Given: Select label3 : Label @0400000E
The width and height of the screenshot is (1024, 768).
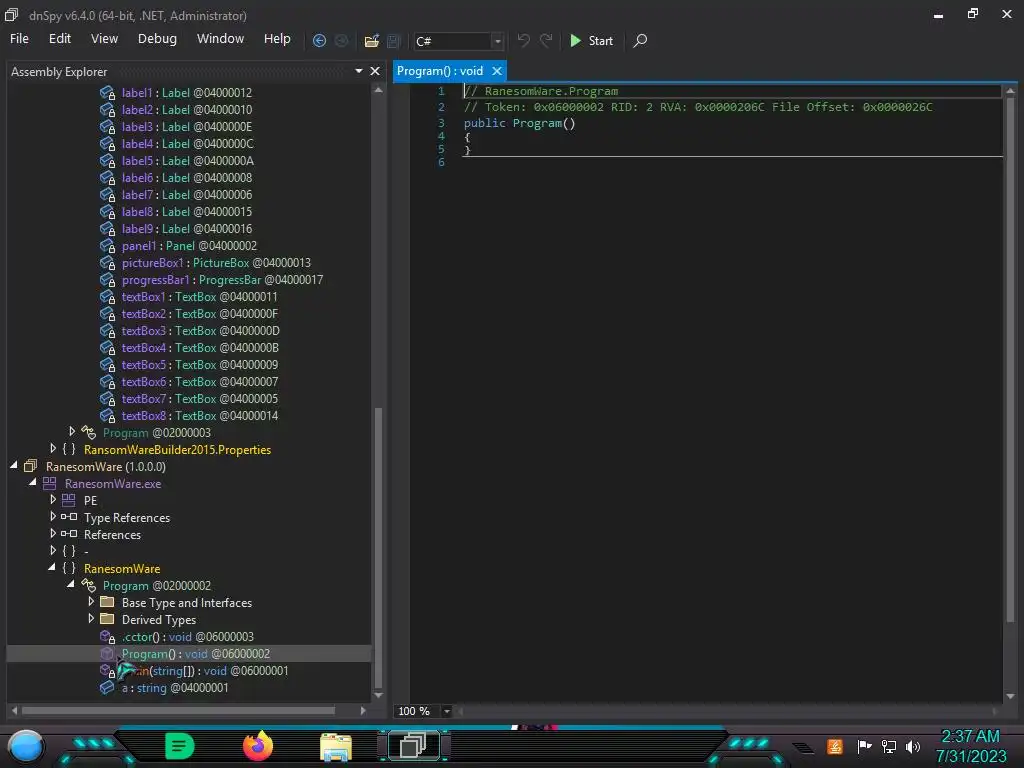Looking at the screenshot, I should pos(186,127).
